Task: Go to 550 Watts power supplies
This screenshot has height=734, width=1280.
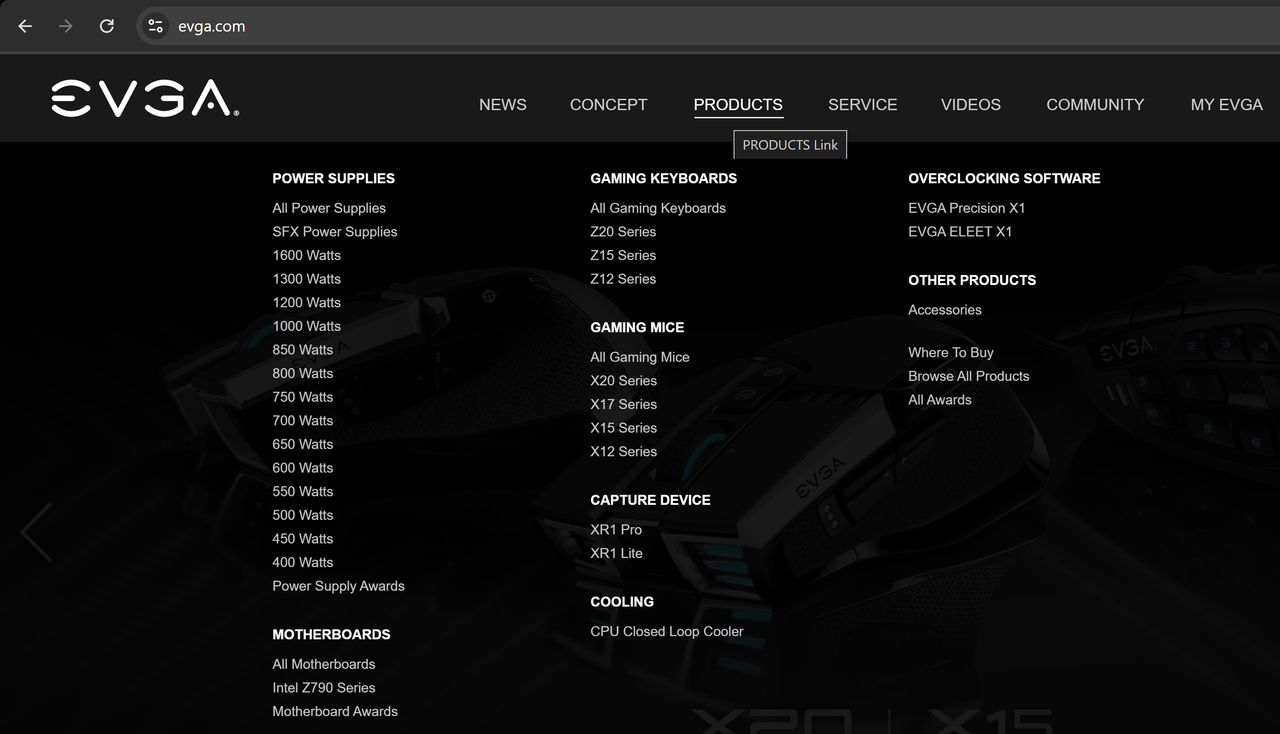Action: 303,492
